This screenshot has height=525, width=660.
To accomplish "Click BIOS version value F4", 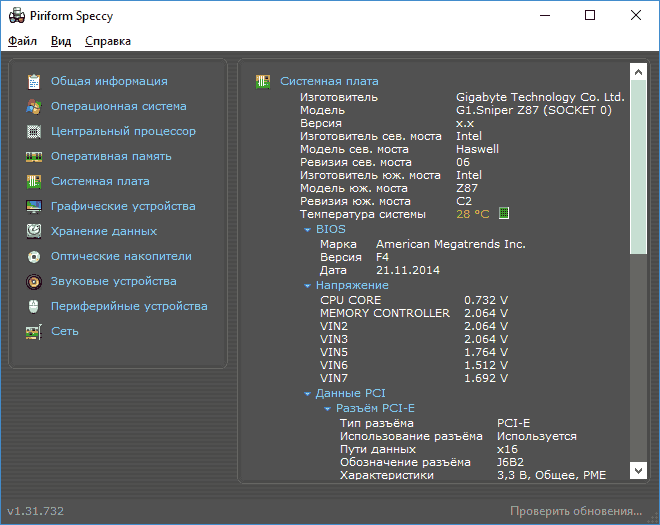I will click(x=382, y=257).
